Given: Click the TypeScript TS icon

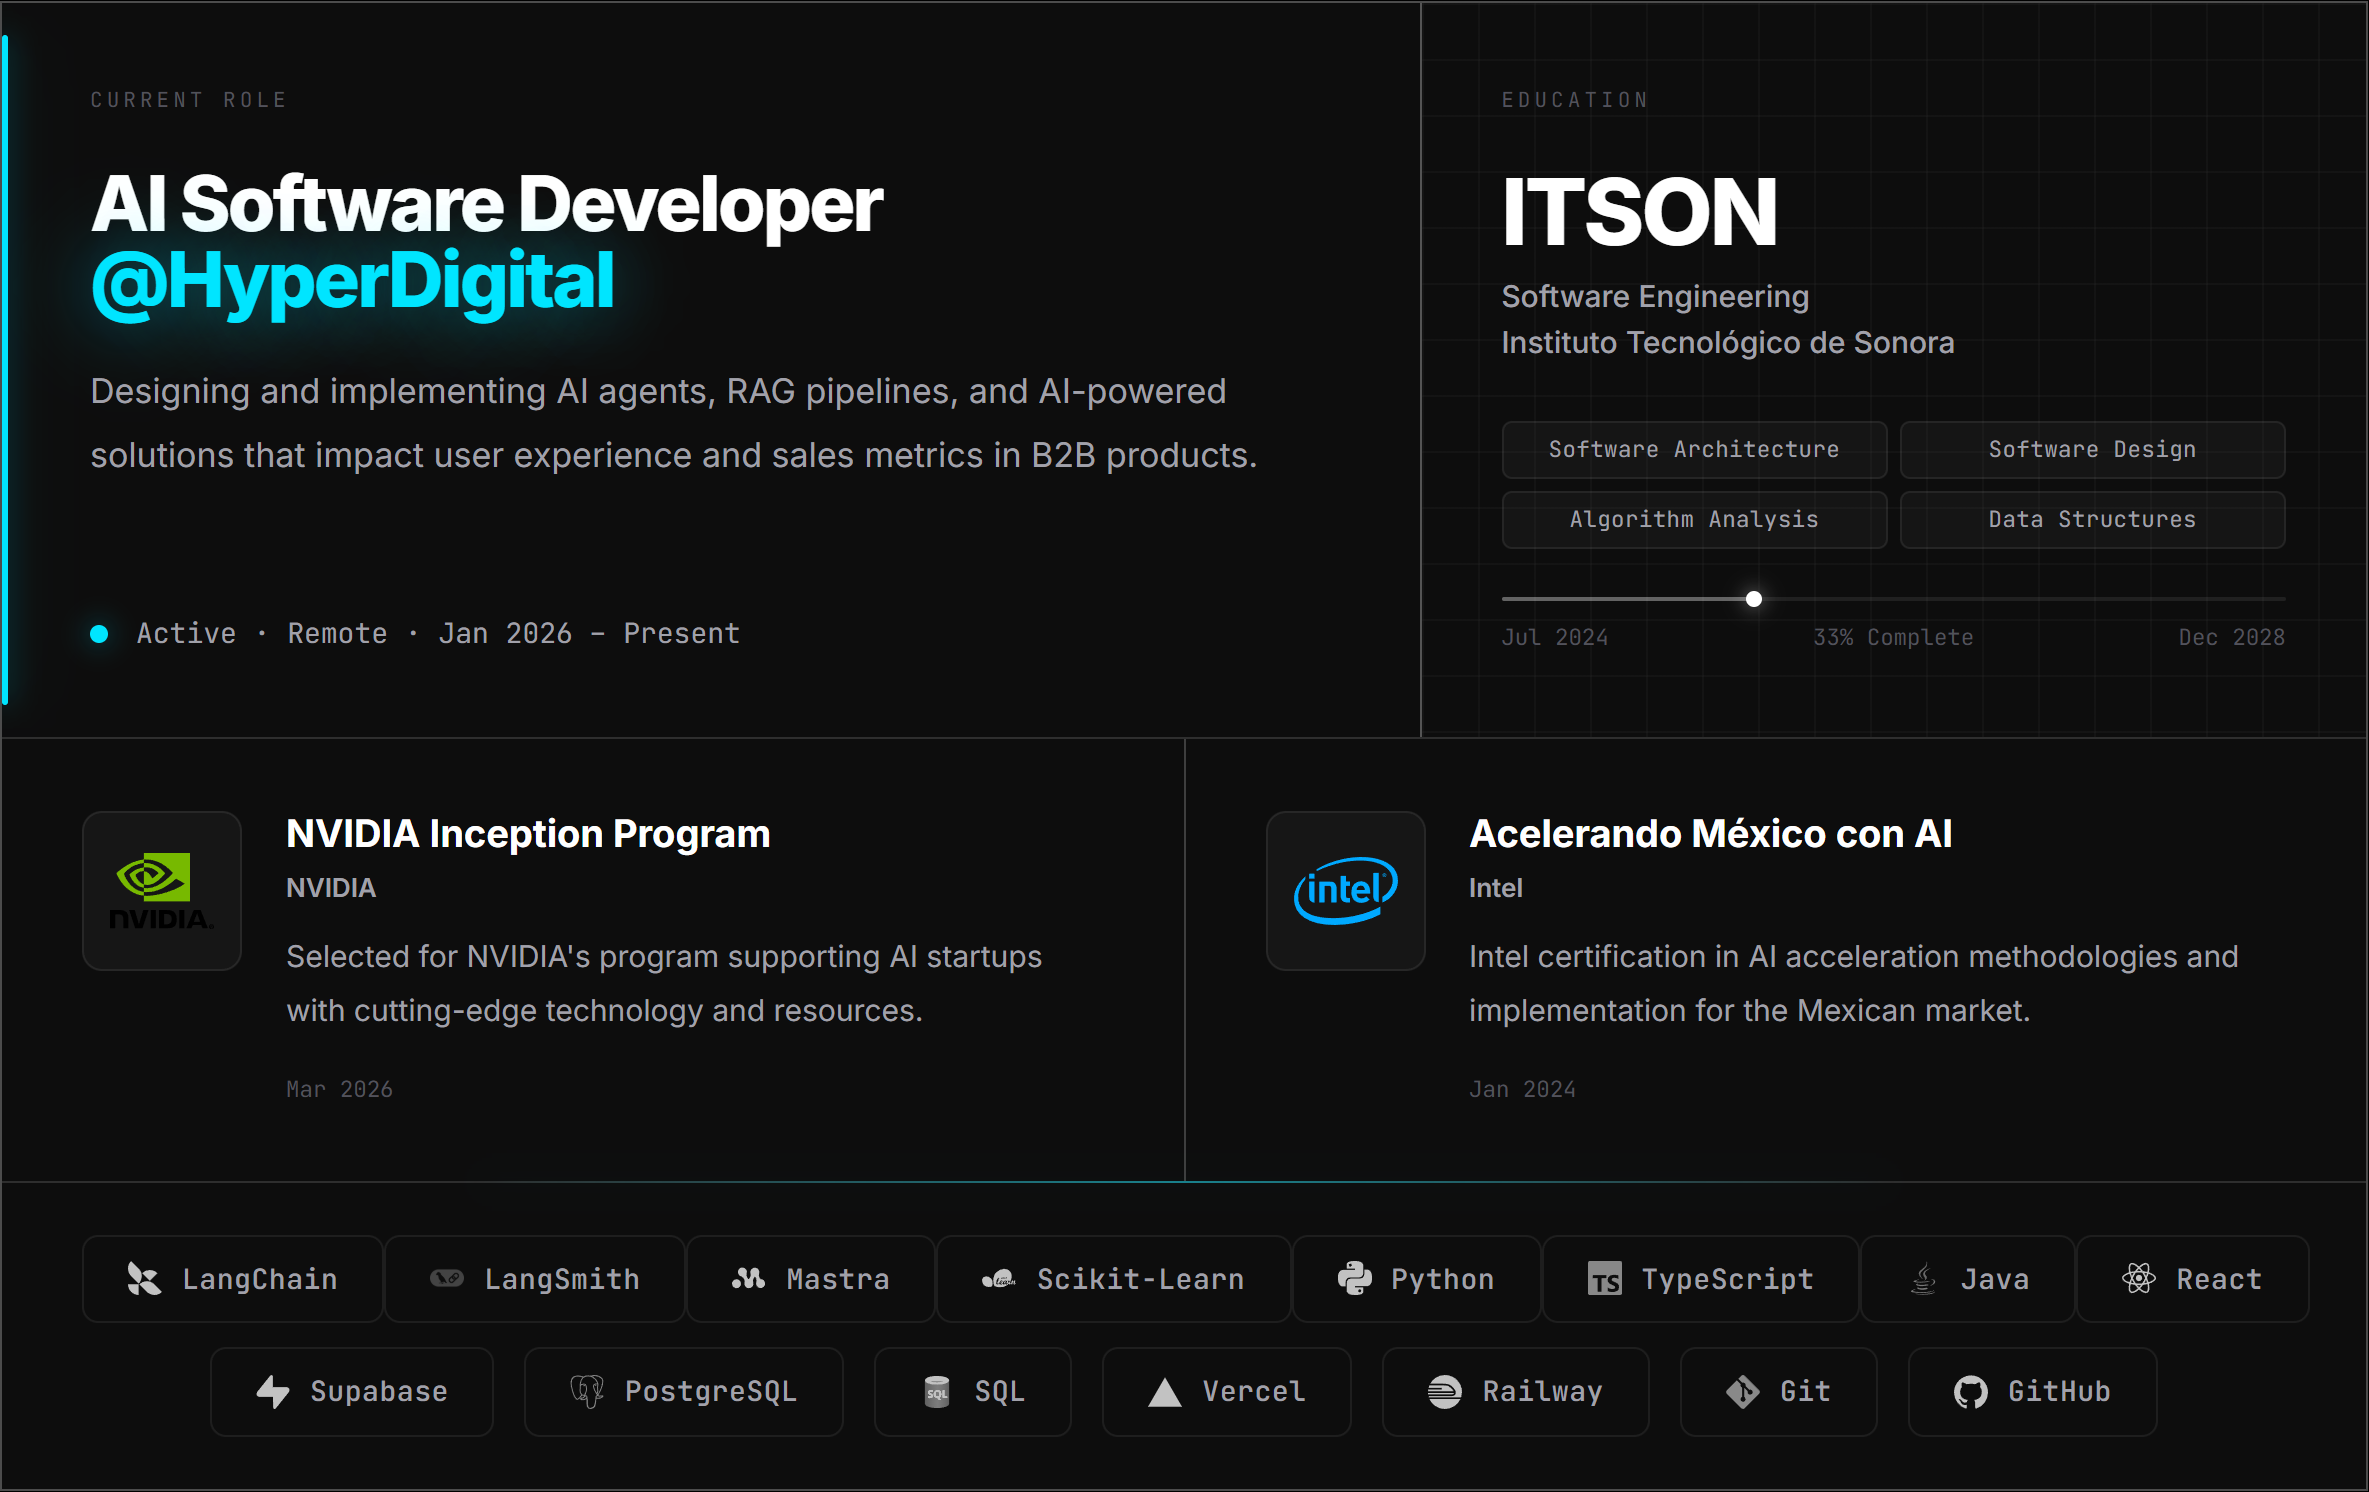Looking at the screenshot, I should [1604, 1279].
